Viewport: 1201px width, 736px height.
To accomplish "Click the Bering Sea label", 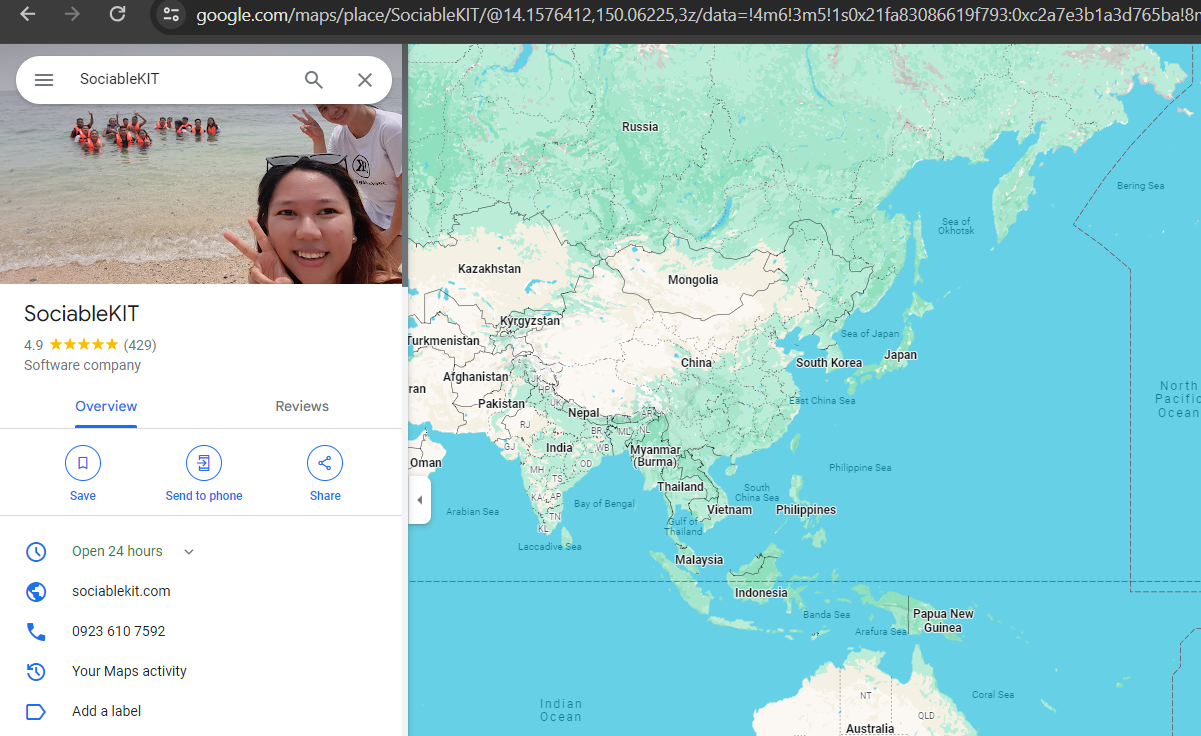I will (1140, 186).
